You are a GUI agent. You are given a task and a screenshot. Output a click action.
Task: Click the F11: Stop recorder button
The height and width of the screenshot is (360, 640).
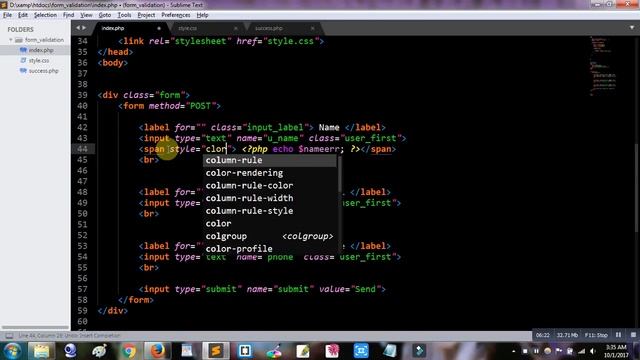pos(596,335)
